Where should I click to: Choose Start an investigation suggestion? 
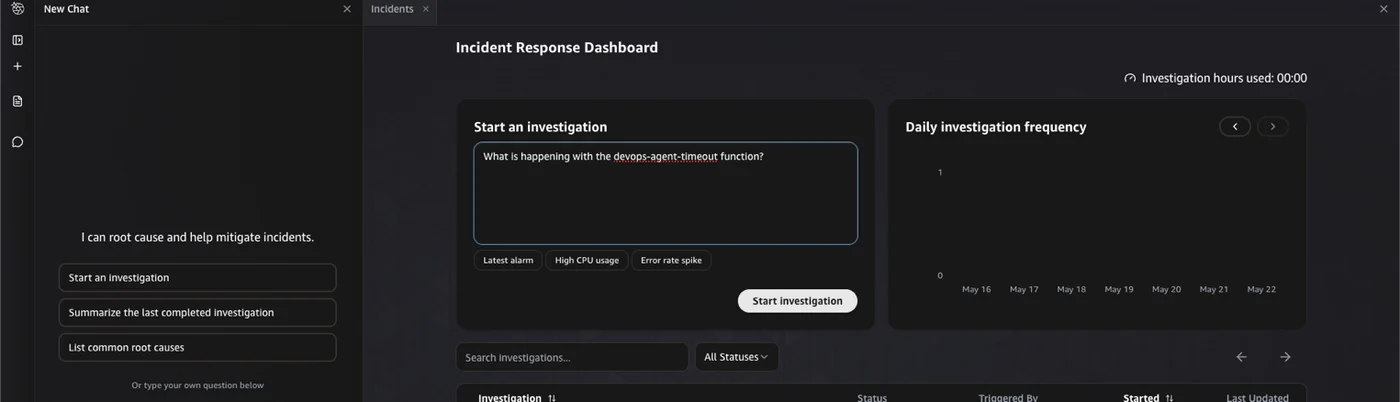[x=198, y=278]
